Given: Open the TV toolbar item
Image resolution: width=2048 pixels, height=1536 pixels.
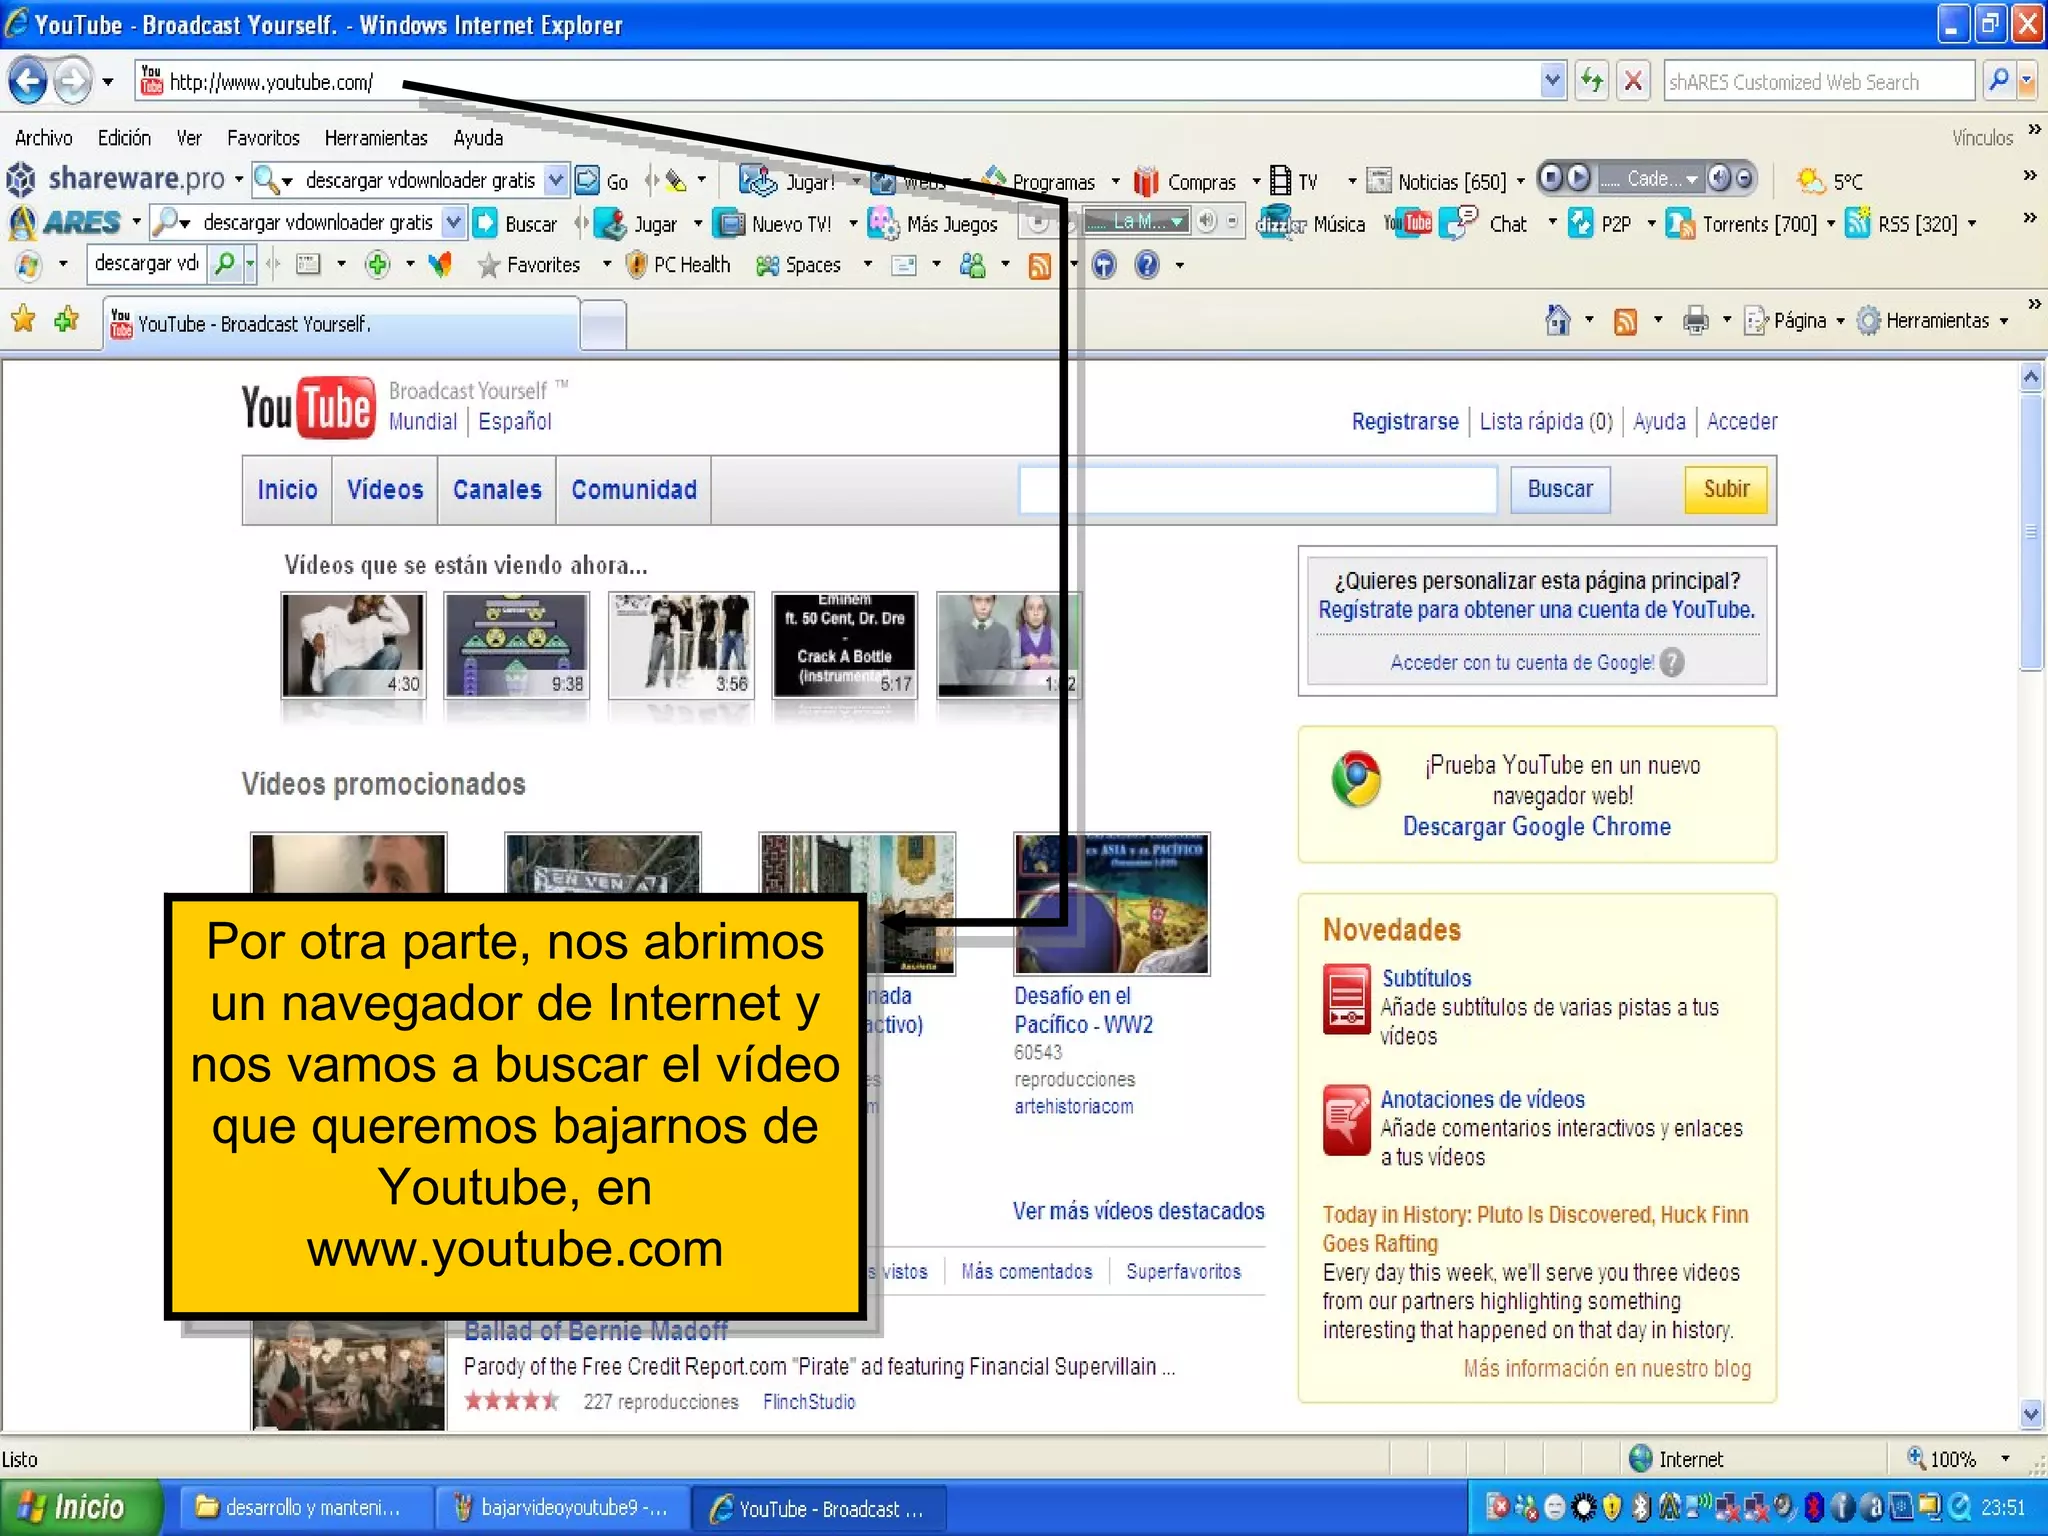Looking at the screenshot, I should click(x=1295, y=181).
